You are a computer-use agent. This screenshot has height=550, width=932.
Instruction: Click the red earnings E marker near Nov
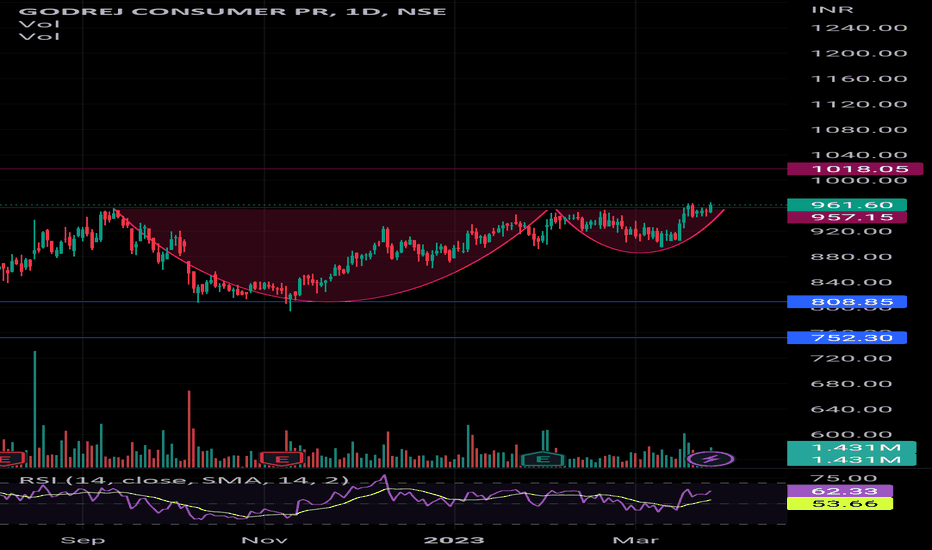tap(282, 459)
